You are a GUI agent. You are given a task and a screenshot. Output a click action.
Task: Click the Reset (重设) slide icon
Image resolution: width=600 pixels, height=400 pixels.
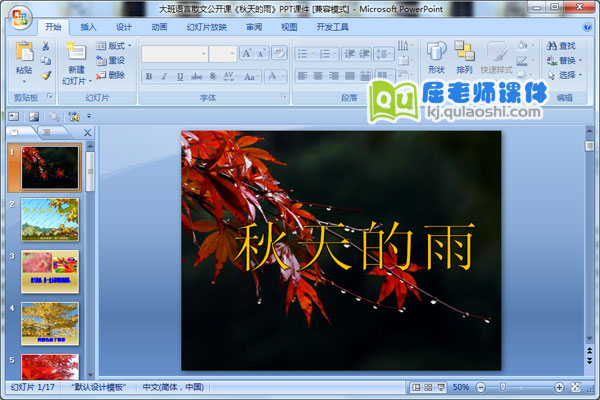[101, 60]
